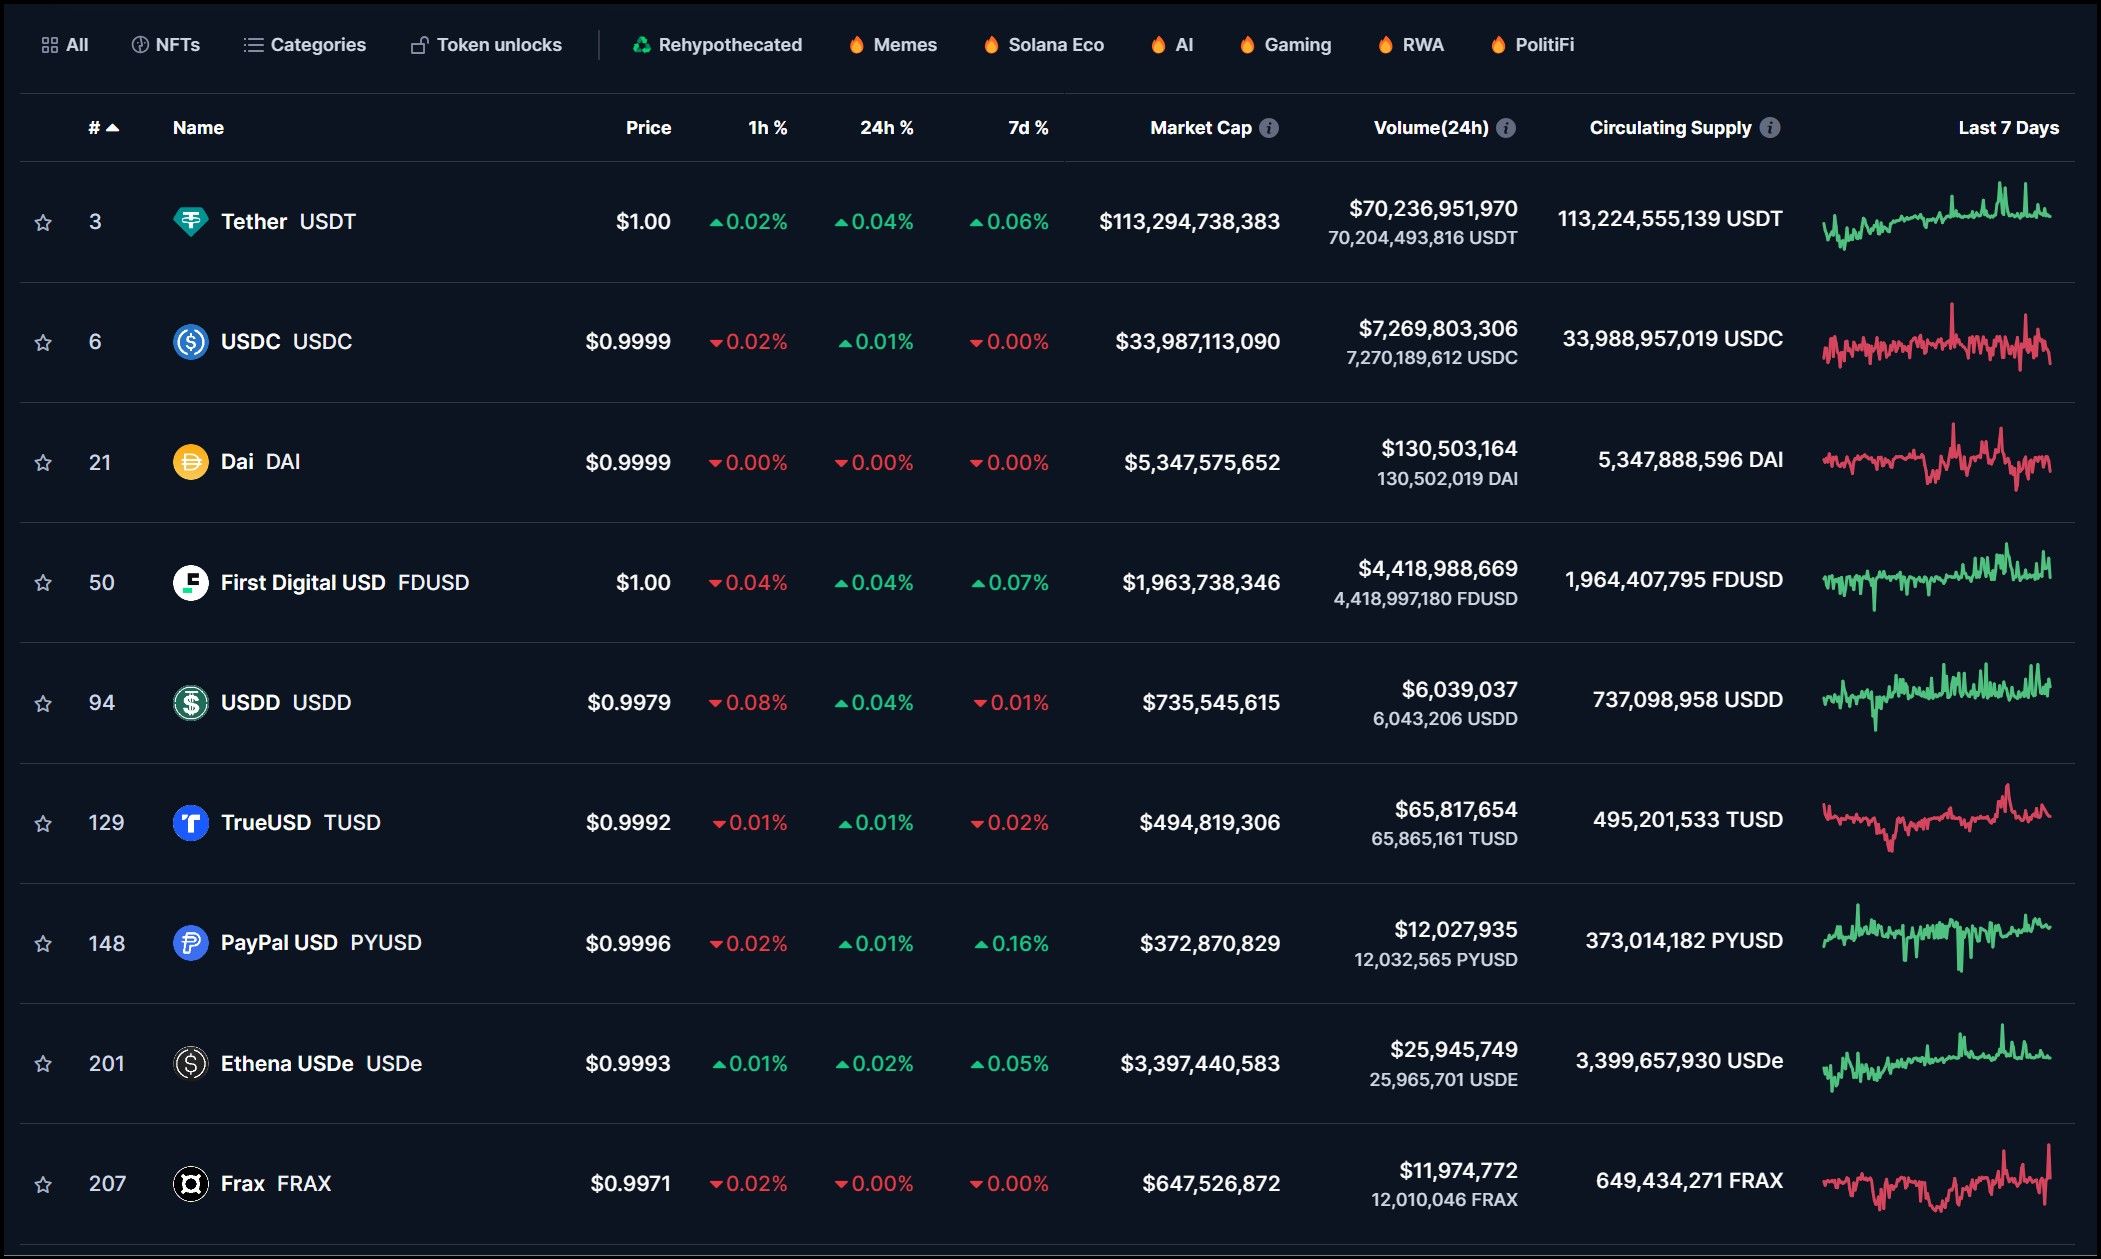
Task: Open the Token unlocks tab
Action: [486, 45]
